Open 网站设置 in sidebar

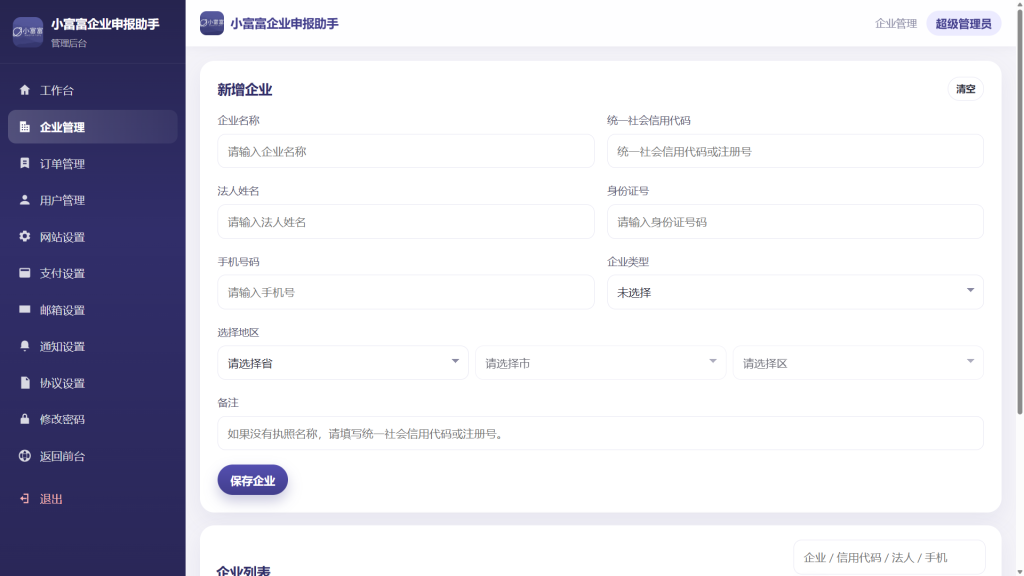(x=93, y=236)
